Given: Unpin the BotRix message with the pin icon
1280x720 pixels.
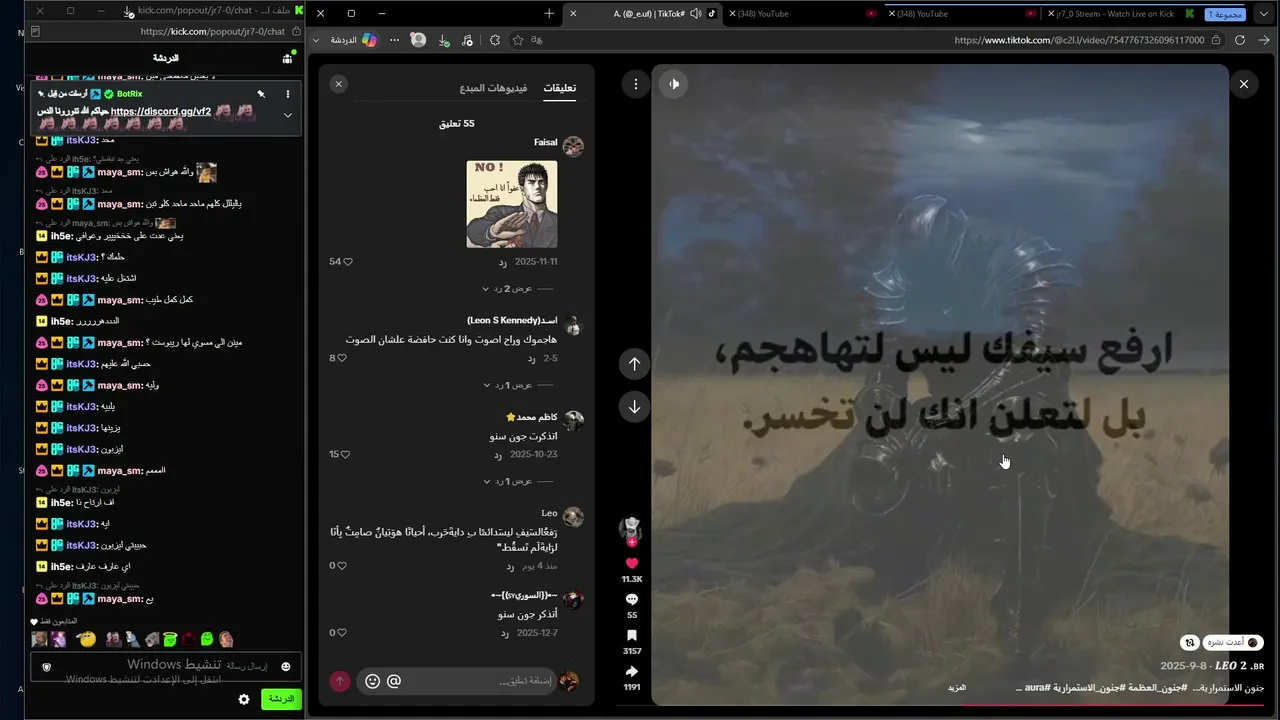Looking at the screenshot, I should pos(261,94).
